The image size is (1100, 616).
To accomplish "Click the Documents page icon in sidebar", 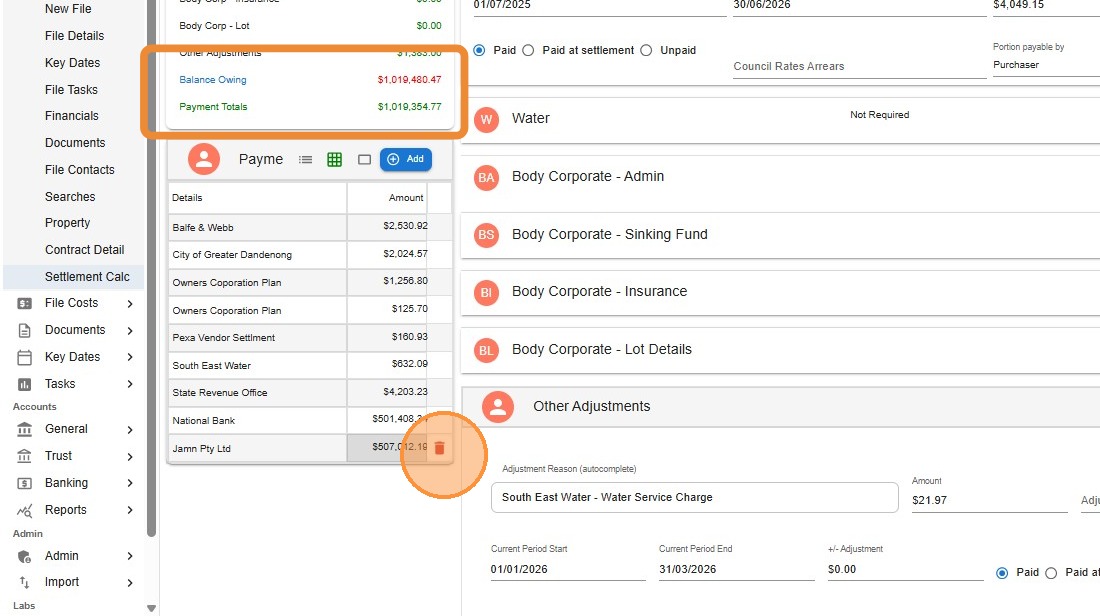I will pyautogui.click(x=25, y=330).
